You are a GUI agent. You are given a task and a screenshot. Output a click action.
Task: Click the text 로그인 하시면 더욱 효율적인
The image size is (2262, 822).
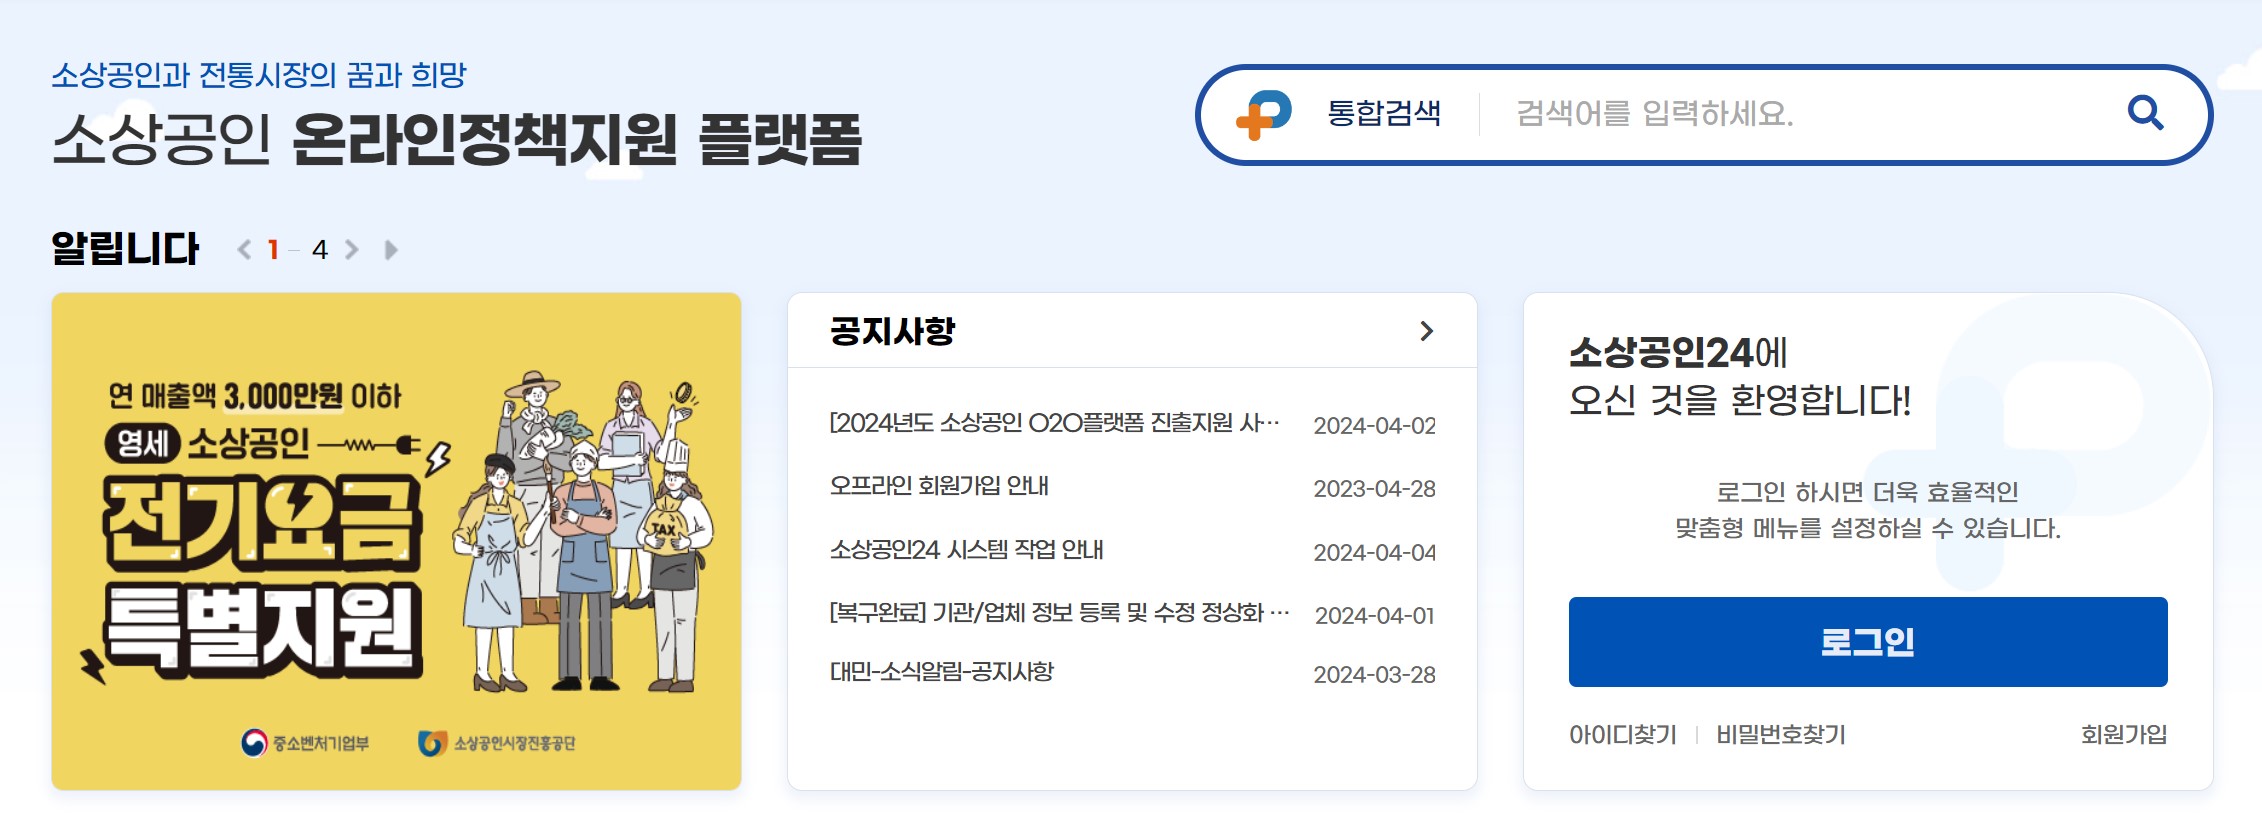tap(1867, 492)
